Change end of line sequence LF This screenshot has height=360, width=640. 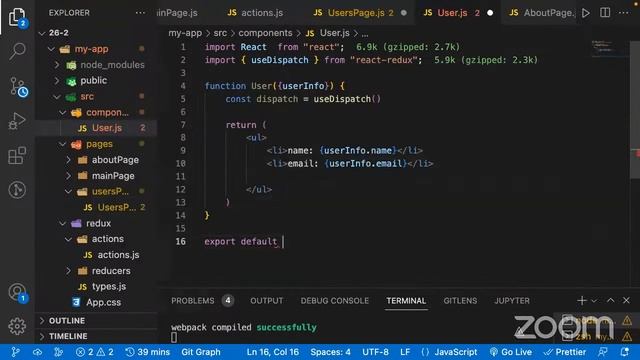(405, 352)
